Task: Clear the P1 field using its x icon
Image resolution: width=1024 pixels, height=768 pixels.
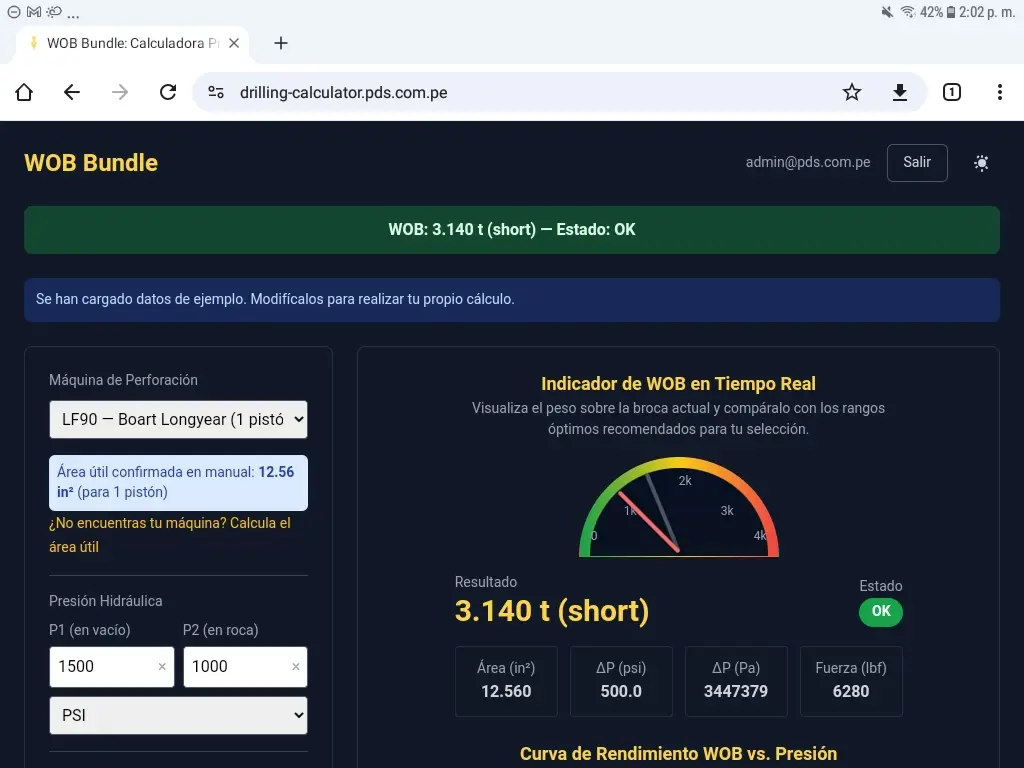Action: coord(163,667)
